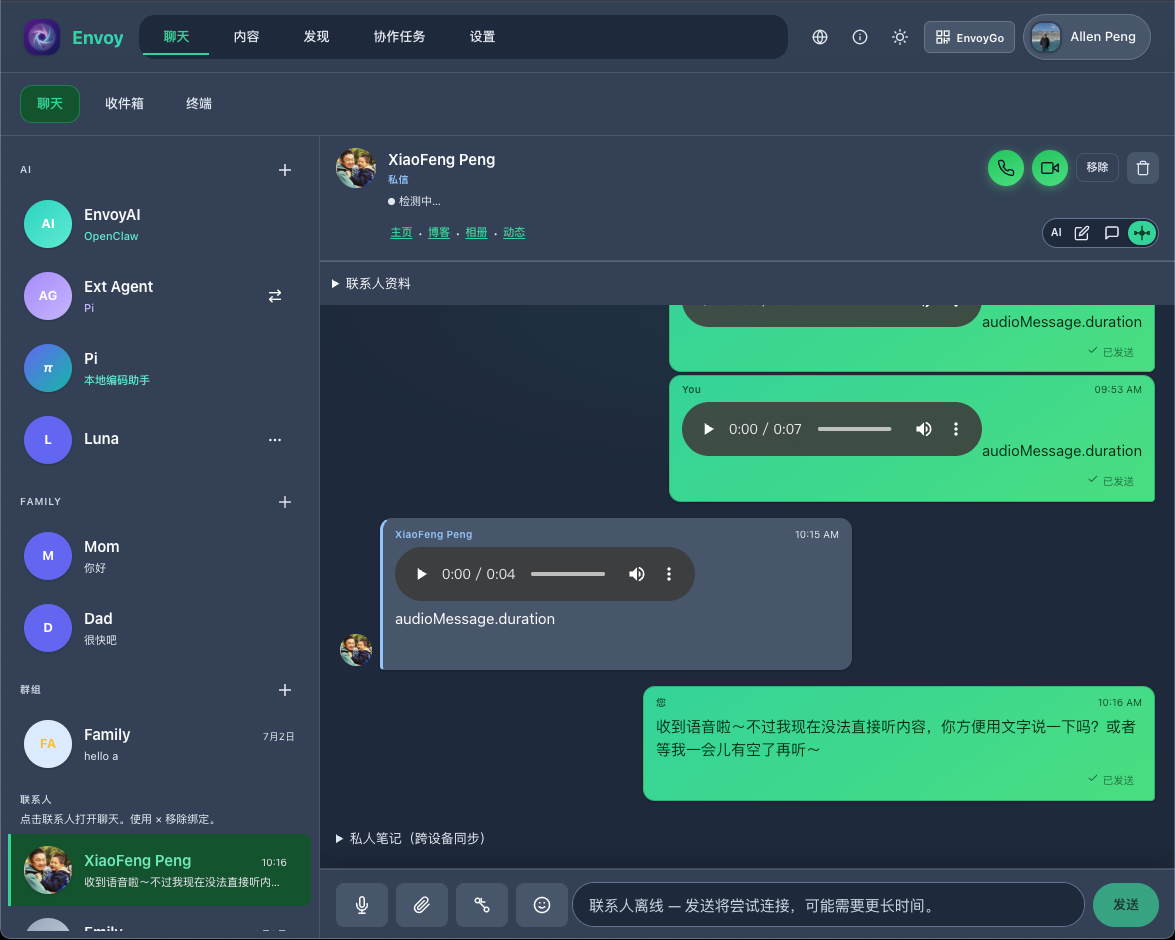Click the Envoy swirl logo

(42, 37)
